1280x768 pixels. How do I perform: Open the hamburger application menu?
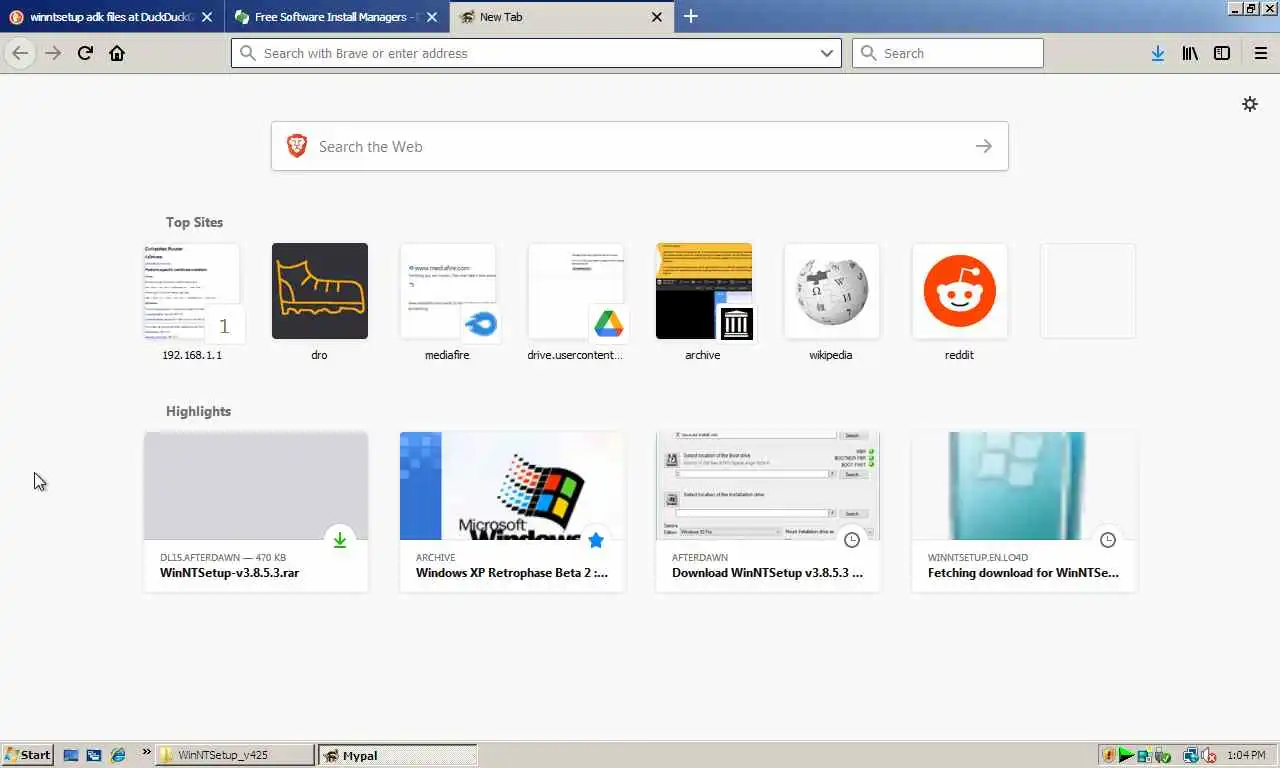click(1260, 53)
